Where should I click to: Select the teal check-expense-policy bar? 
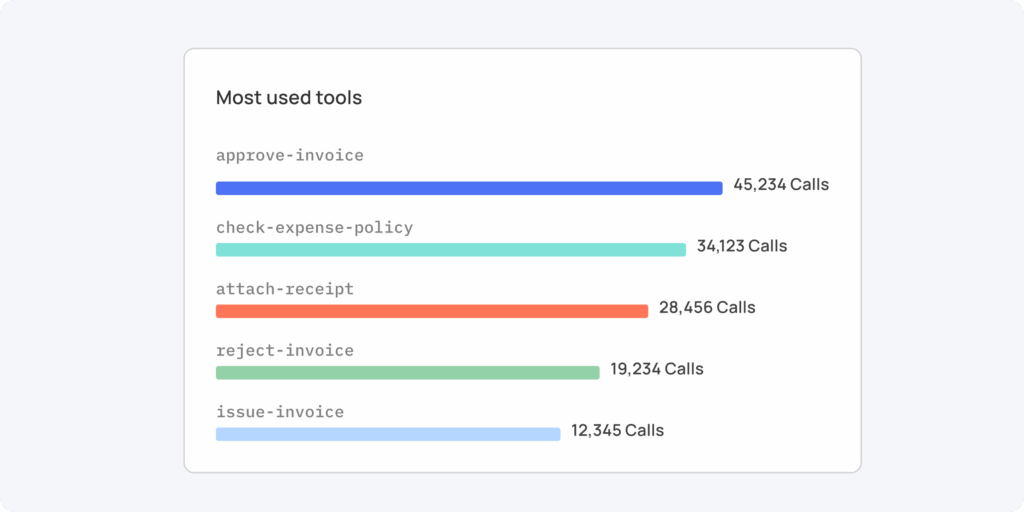pyautogui.click(x=450, y=249)
